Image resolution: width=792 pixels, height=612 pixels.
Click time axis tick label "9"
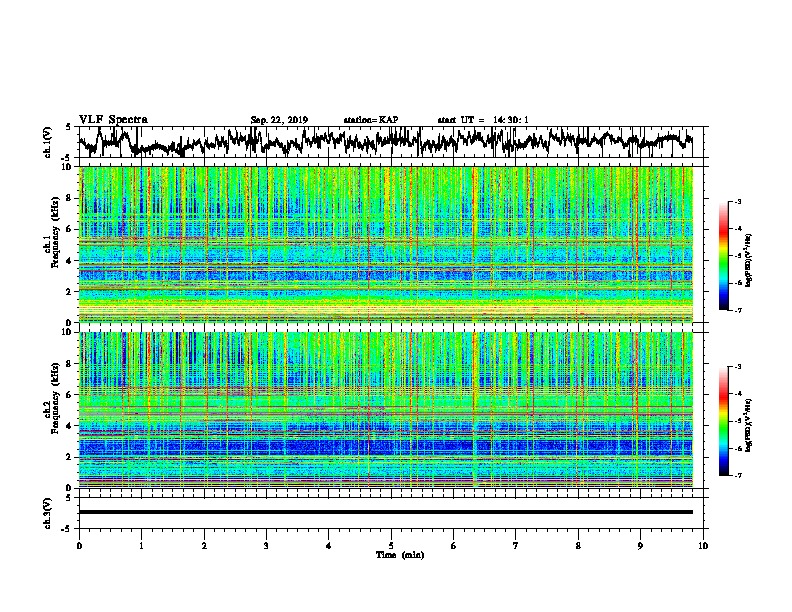tap(640, 546)
